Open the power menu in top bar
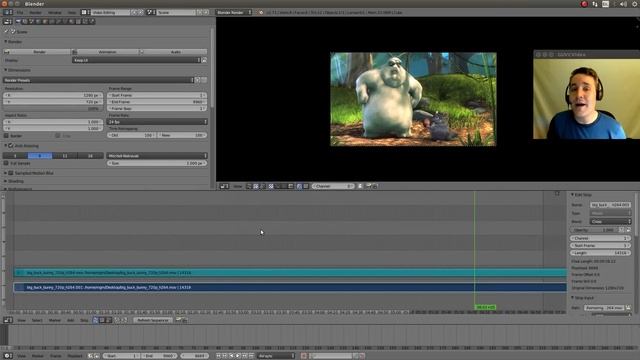The image size is (640, 360). tap(636, 4)
